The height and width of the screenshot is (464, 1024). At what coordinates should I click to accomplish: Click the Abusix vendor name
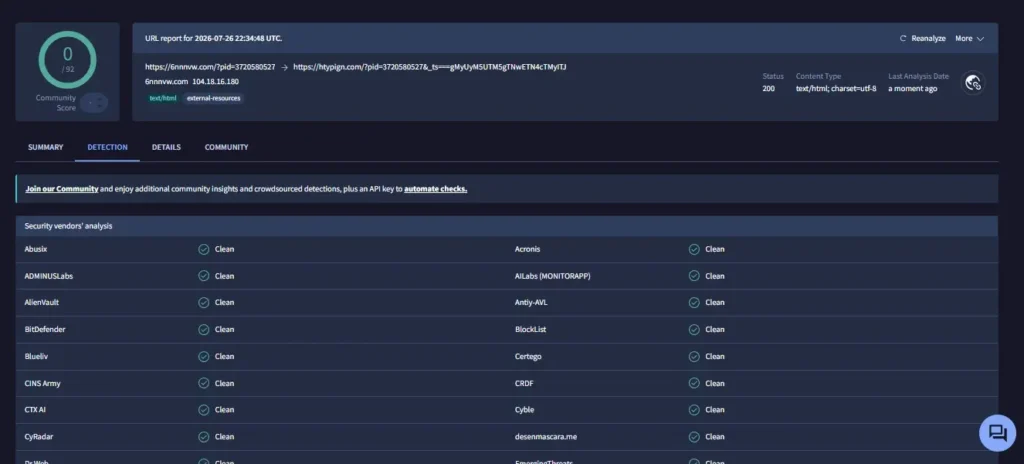click(x=36, y=249)
